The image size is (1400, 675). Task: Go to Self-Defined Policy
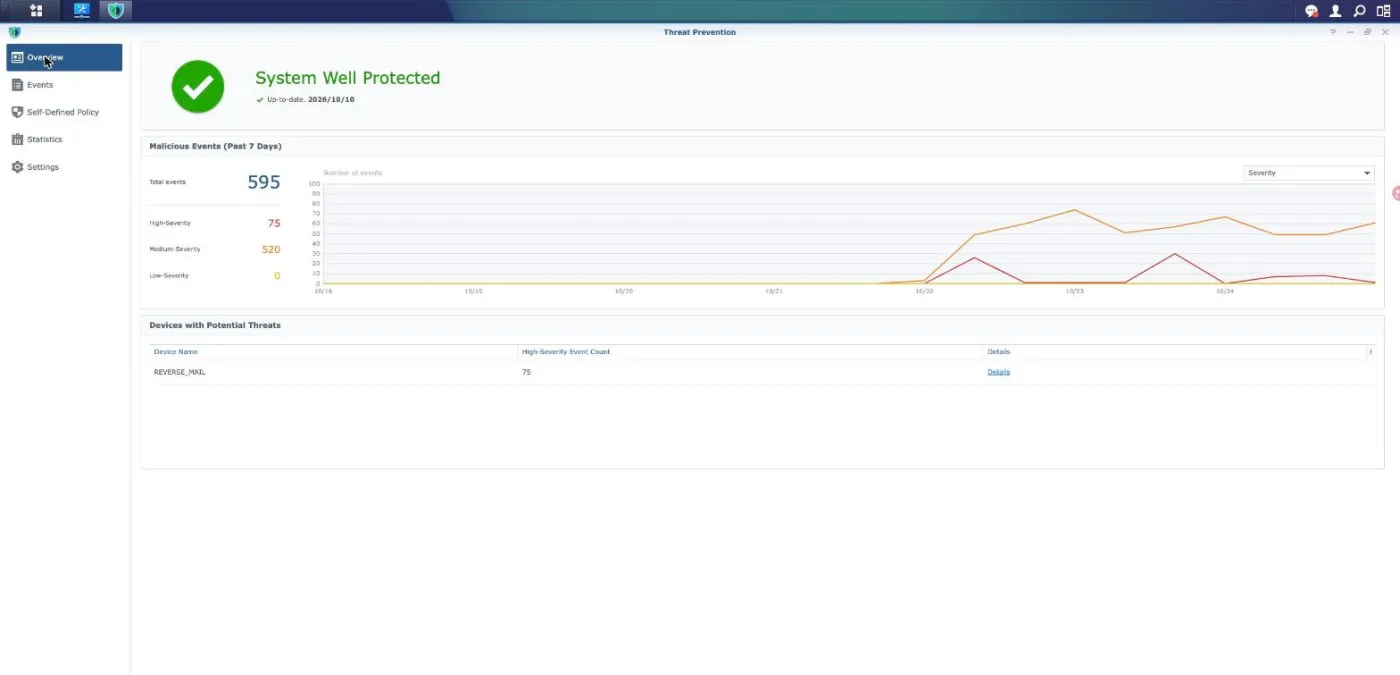coord(64,112)
